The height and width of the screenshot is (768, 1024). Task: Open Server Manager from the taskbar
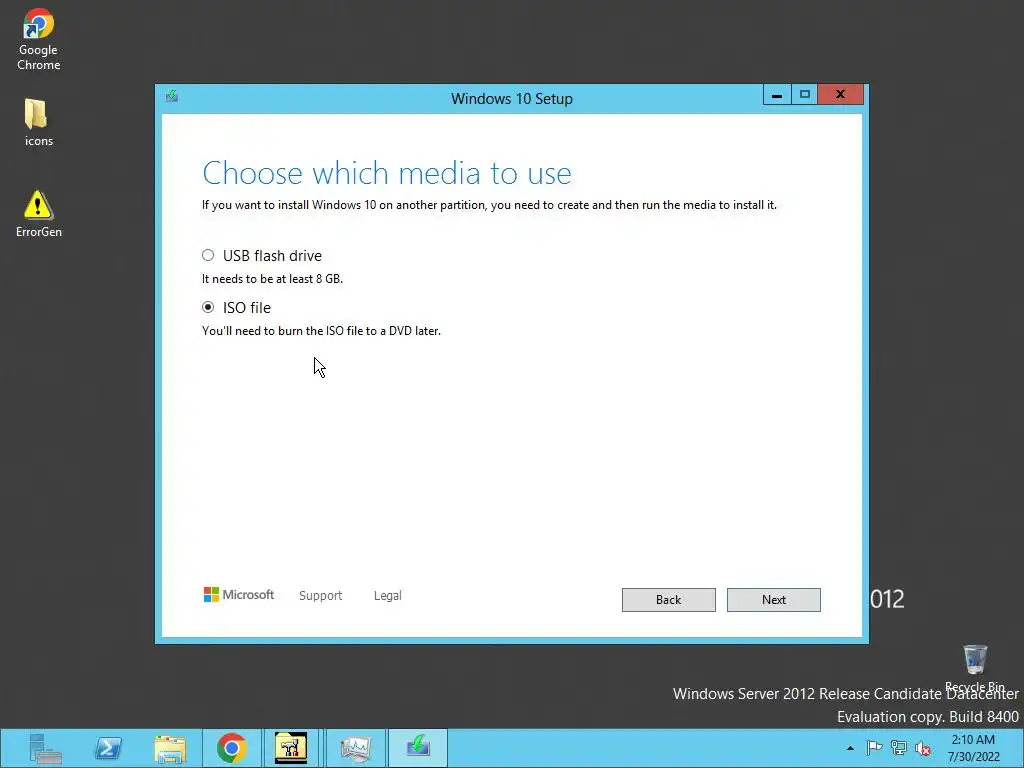pyautogui.click(x=45, y=748)
